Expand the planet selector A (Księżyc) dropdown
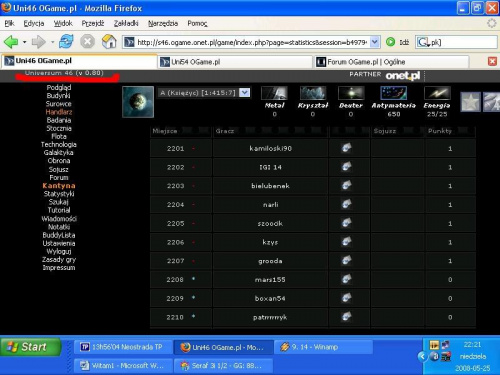Viewport: 500px width, 375px height. point(244,92)
